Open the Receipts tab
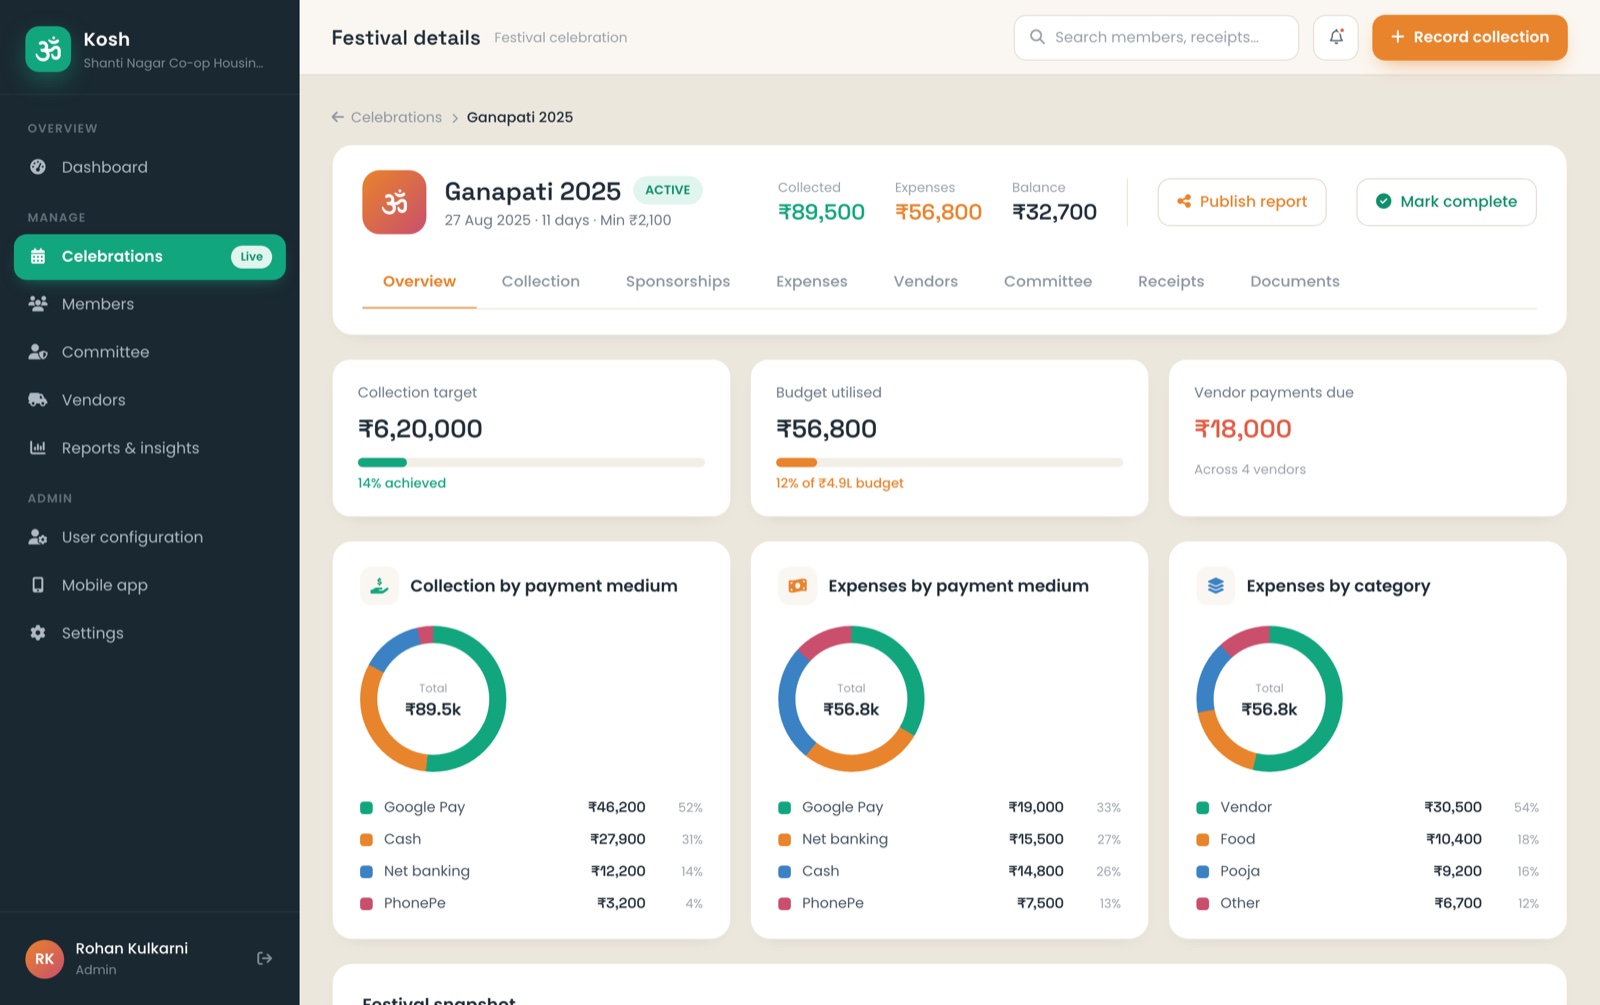This screenshot has height=1005, width=1600. tap(1171, 282)
